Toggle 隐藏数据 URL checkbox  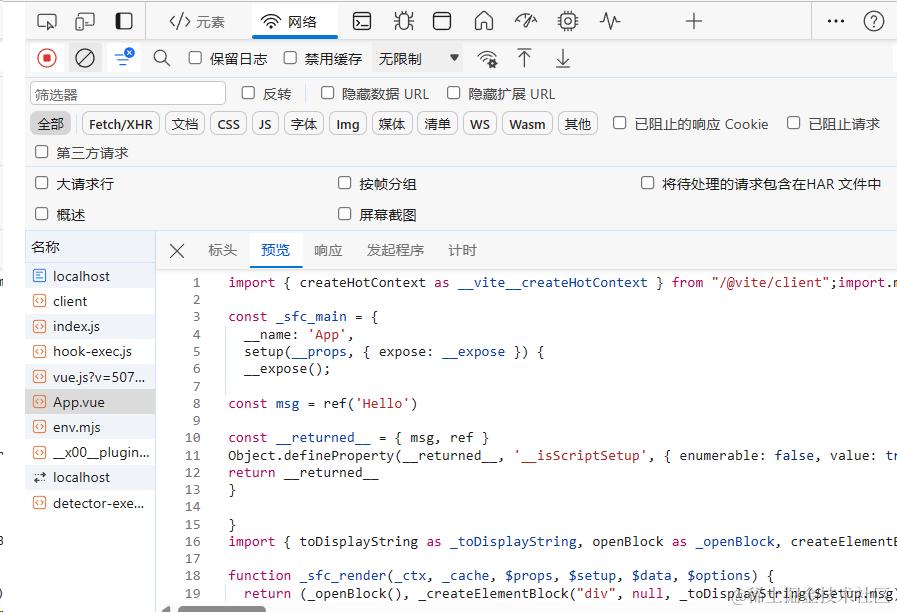click(x=327, y=93)
